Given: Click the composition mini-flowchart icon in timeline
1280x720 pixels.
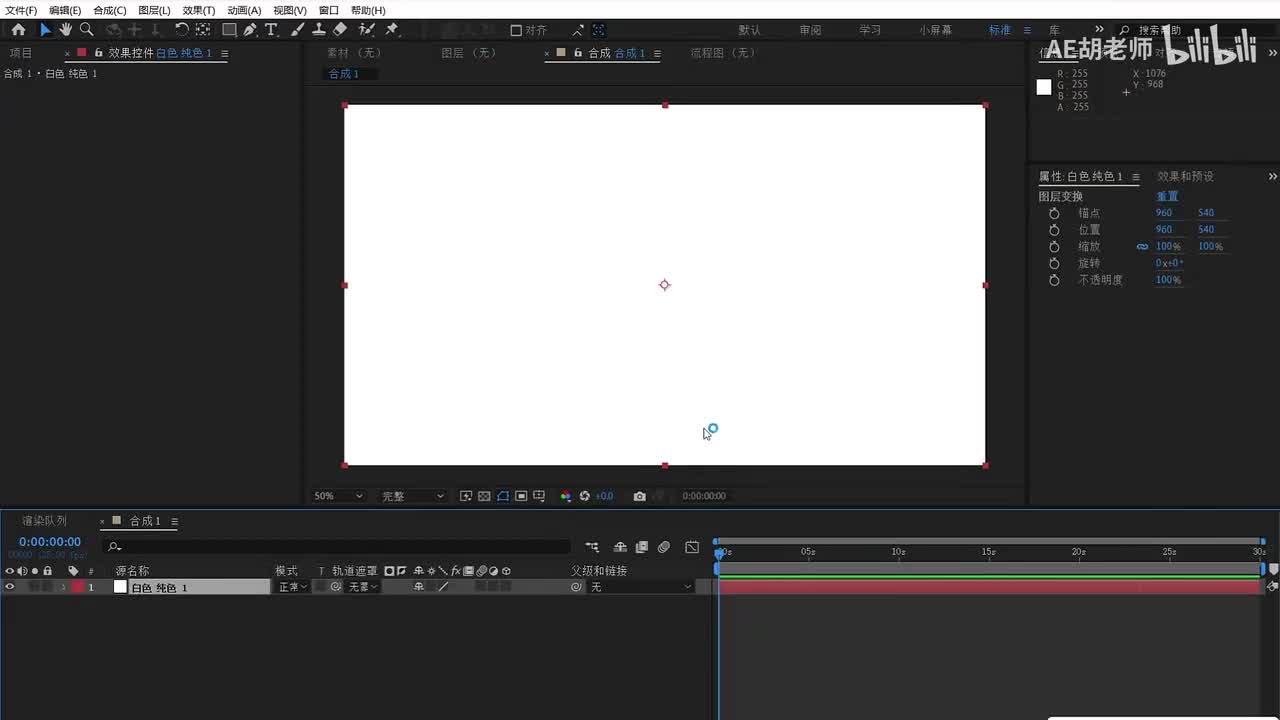Looking at the screenshot, I should pyautogui.click(x=592, y=547).
